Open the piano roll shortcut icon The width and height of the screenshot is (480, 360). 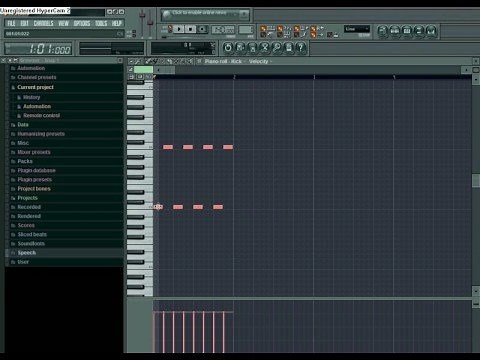(407, 31)
